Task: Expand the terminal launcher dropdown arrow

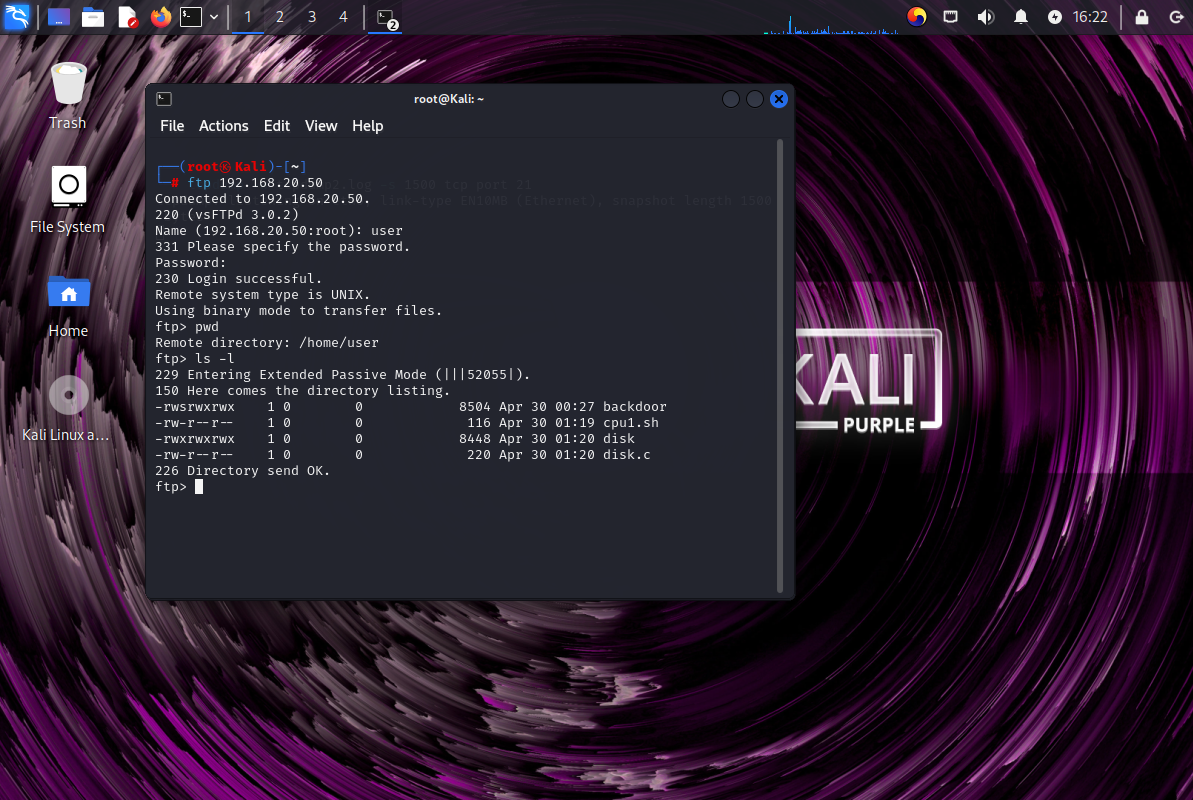Action: tap(214, 17)
